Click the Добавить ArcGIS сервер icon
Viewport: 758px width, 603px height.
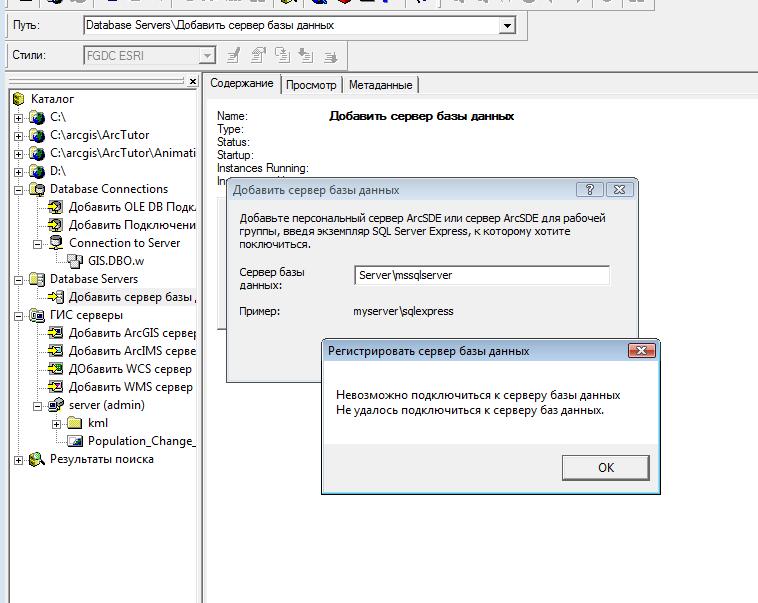pyautogui.click(x=56, y=333)
